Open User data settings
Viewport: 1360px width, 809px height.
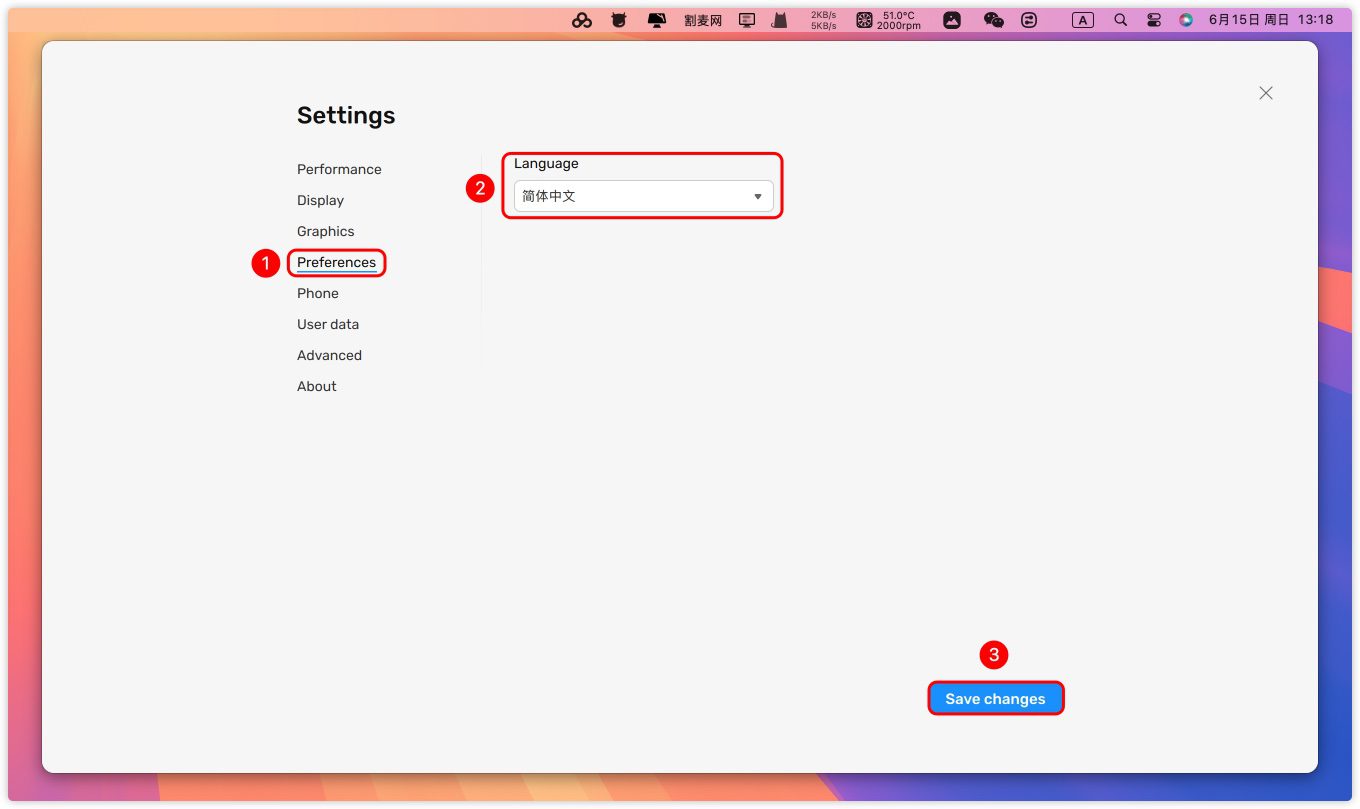327,324
